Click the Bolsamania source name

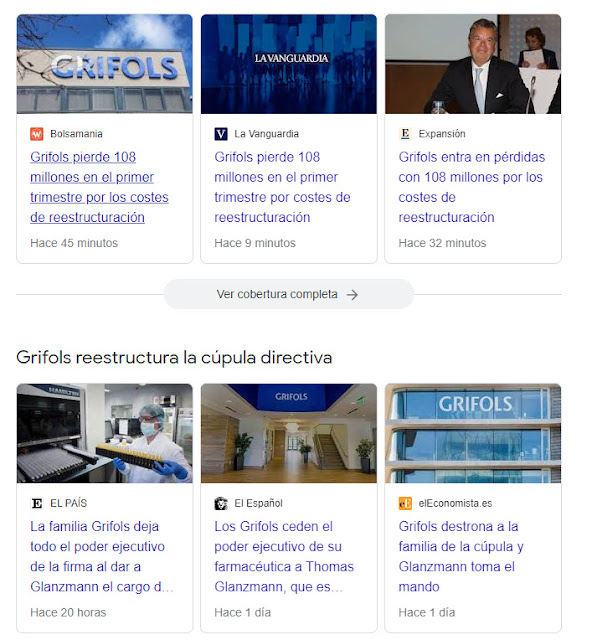[76, 134]
